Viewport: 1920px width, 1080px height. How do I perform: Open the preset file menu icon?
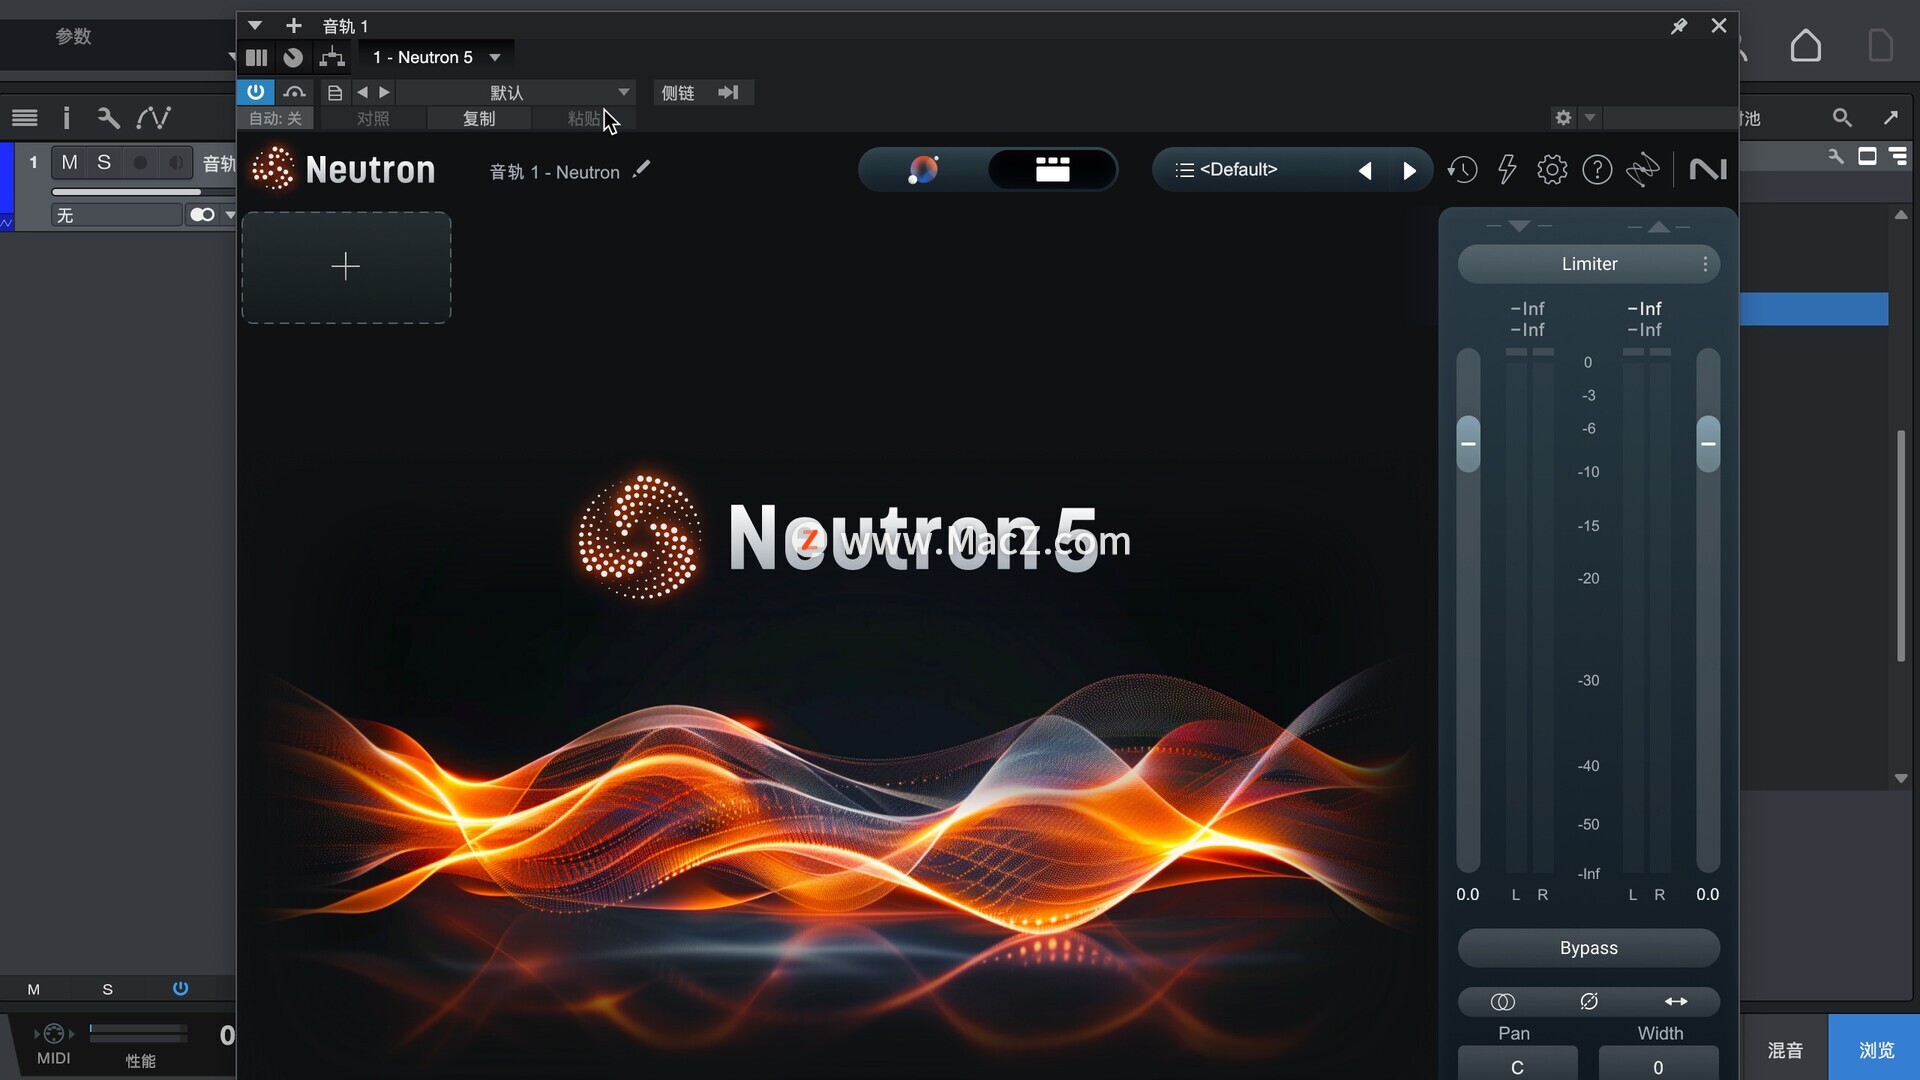tap(335, 93)
